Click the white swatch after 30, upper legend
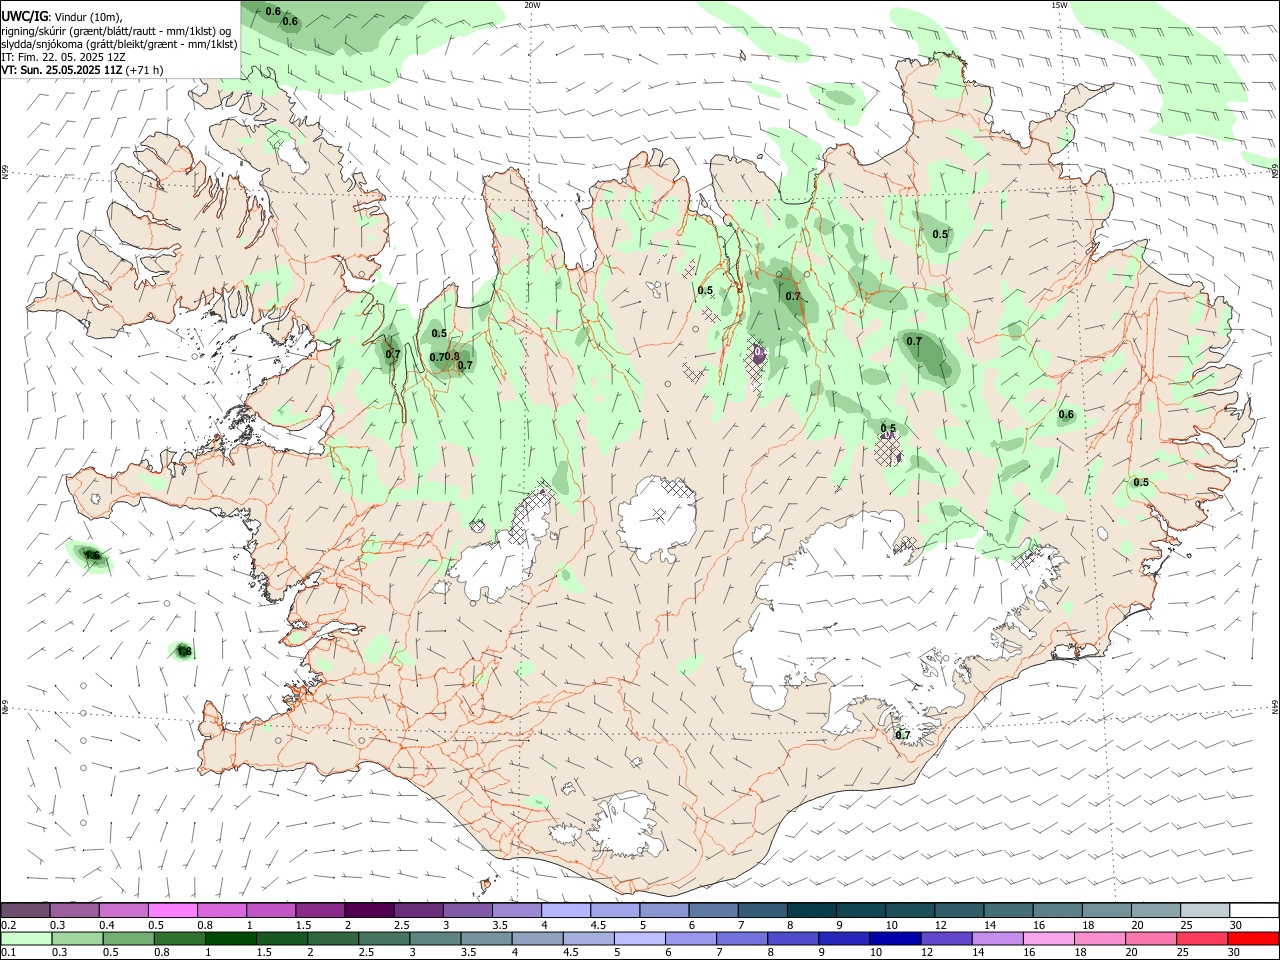This screenshot has width=1280, height=960. [x=1255, y=910]
